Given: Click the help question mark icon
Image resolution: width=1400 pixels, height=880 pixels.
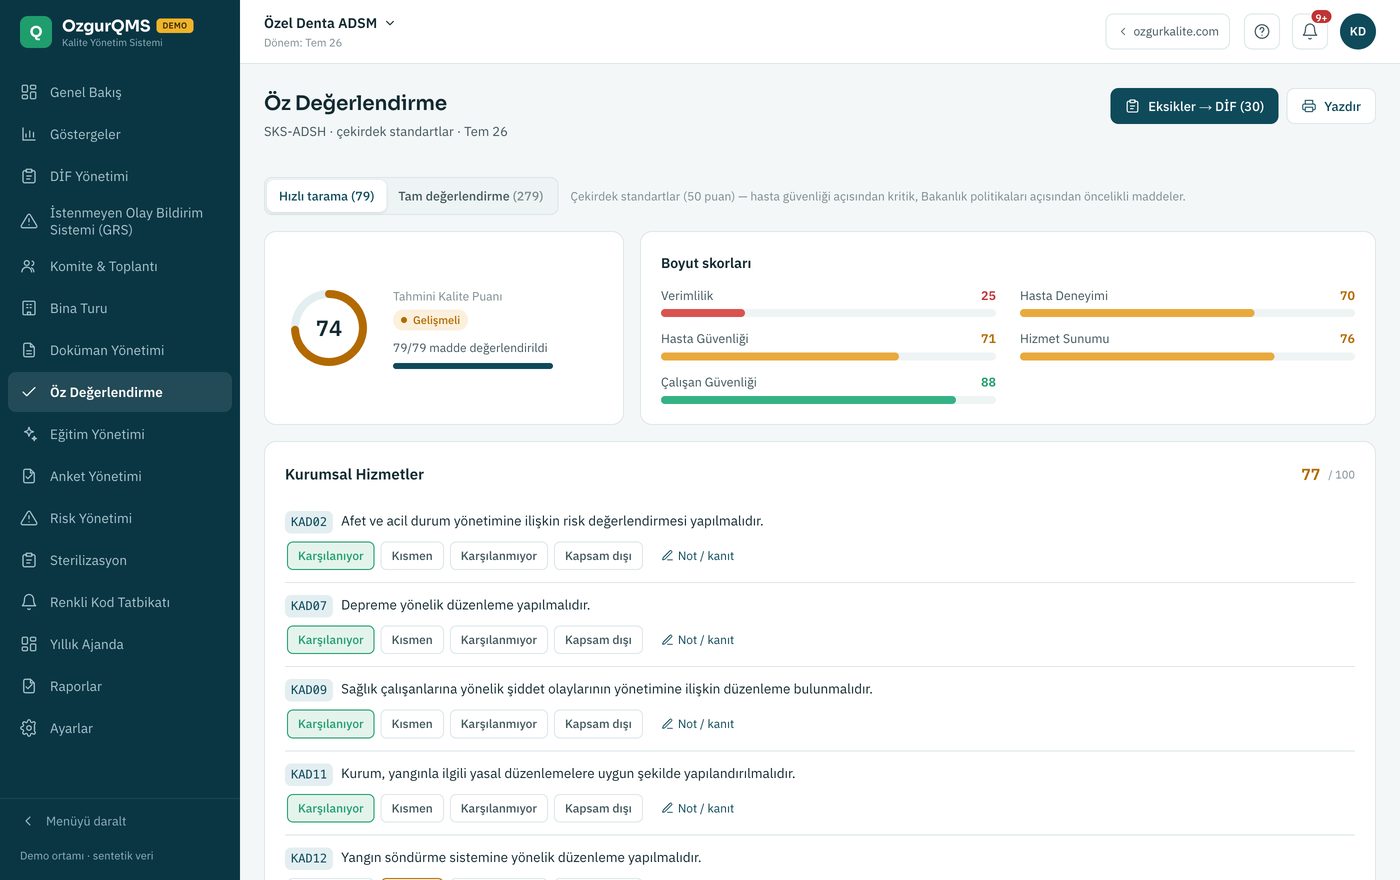Looking at the screenshot, I should pos(1261,31).
